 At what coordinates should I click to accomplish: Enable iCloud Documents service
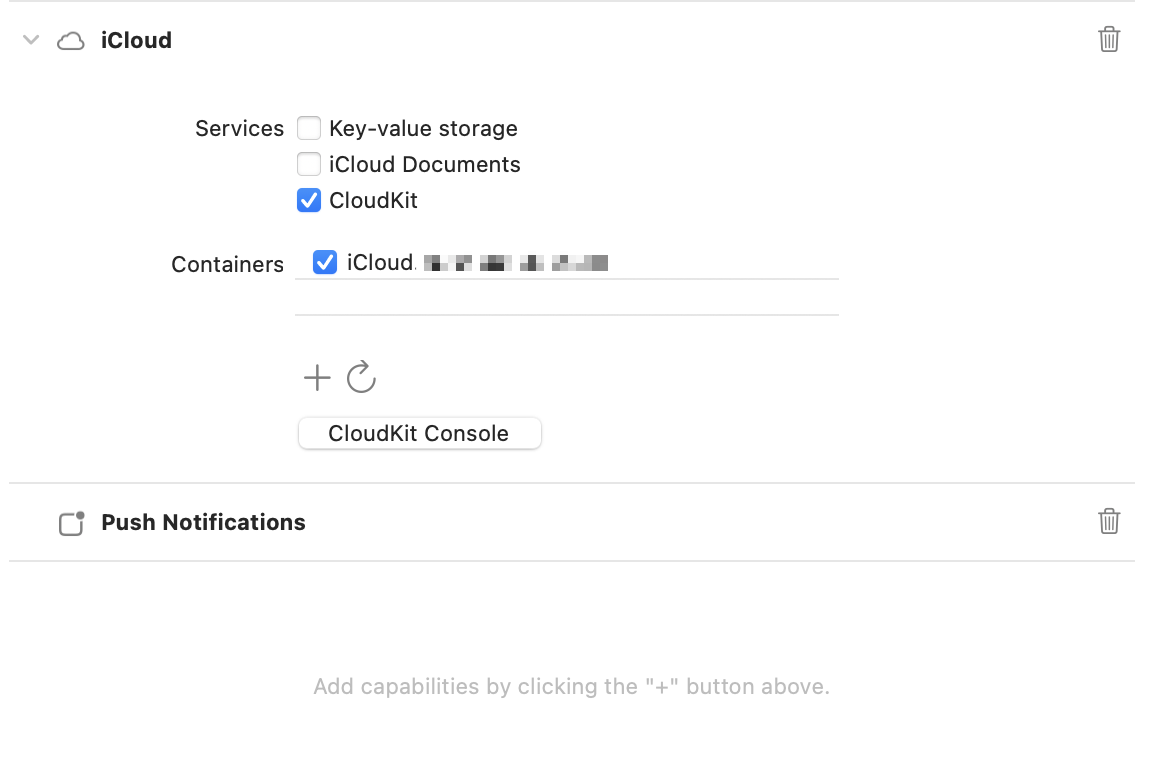pyautogui.click(x=310, y=164)
